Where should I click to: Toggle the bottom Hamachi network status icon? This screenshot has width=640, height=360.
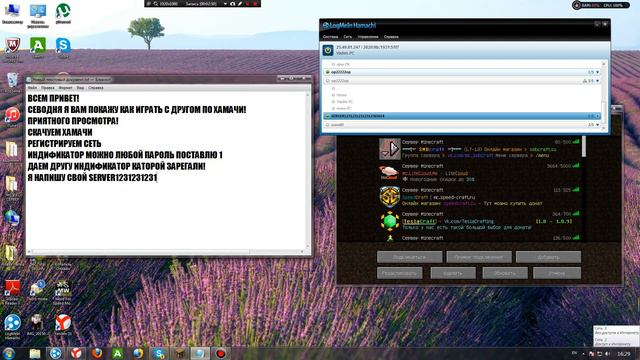pos(327,125)
